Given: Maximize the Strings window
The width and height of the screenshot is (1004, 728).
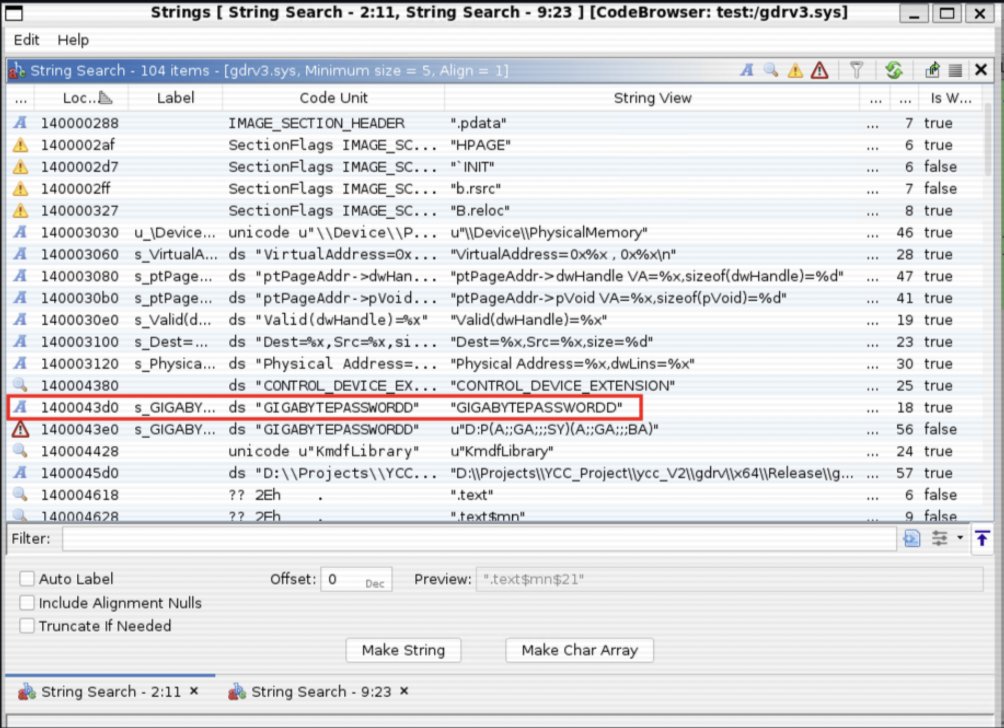Looking at the screenshot, I should [947, 13].
